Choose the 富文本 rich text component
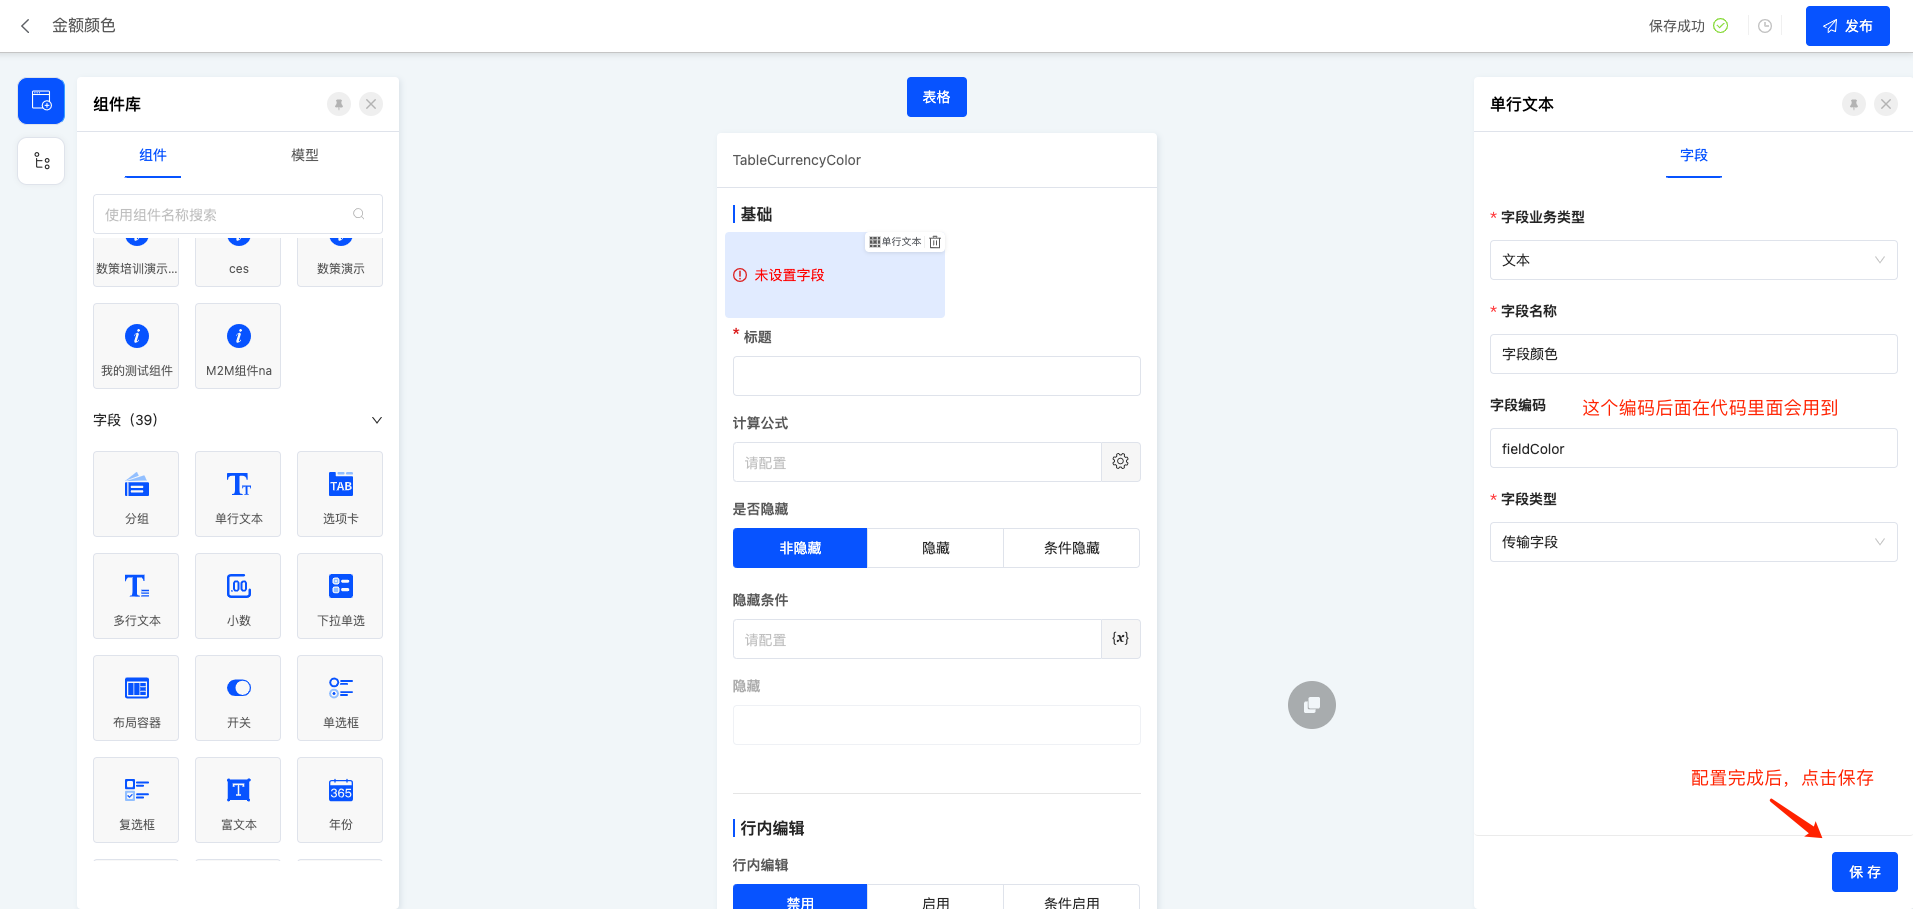 238,800
